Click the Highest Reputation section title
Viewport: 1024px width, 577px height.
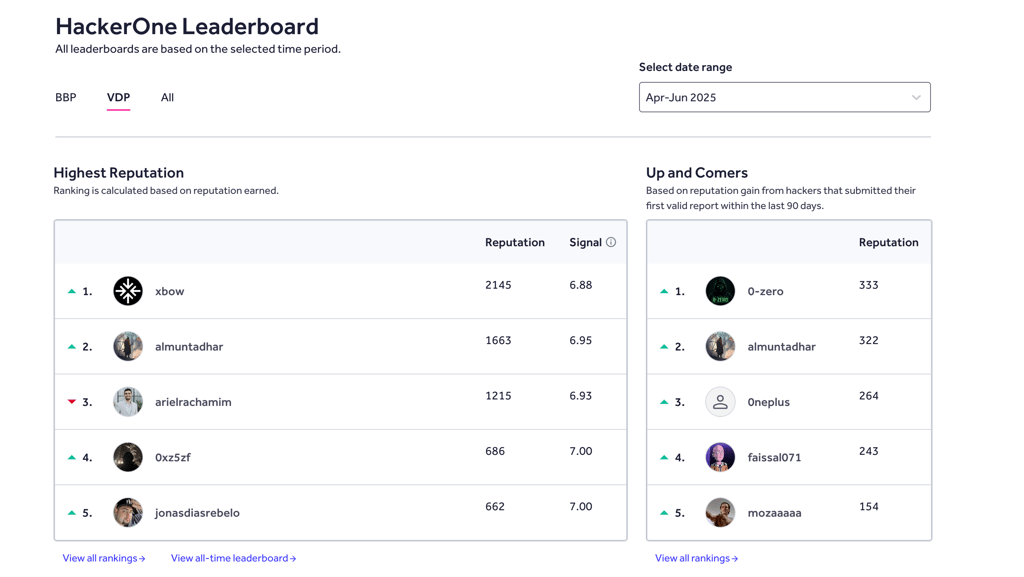(119, 173)
